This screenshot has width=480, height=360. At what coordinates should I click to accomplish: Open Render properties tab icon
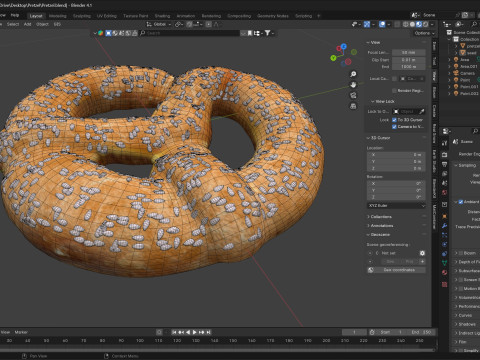[444, 155]
